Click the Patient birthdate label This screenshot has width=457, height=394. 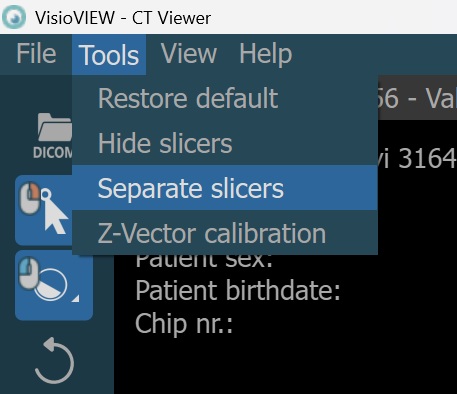point(238,291)
